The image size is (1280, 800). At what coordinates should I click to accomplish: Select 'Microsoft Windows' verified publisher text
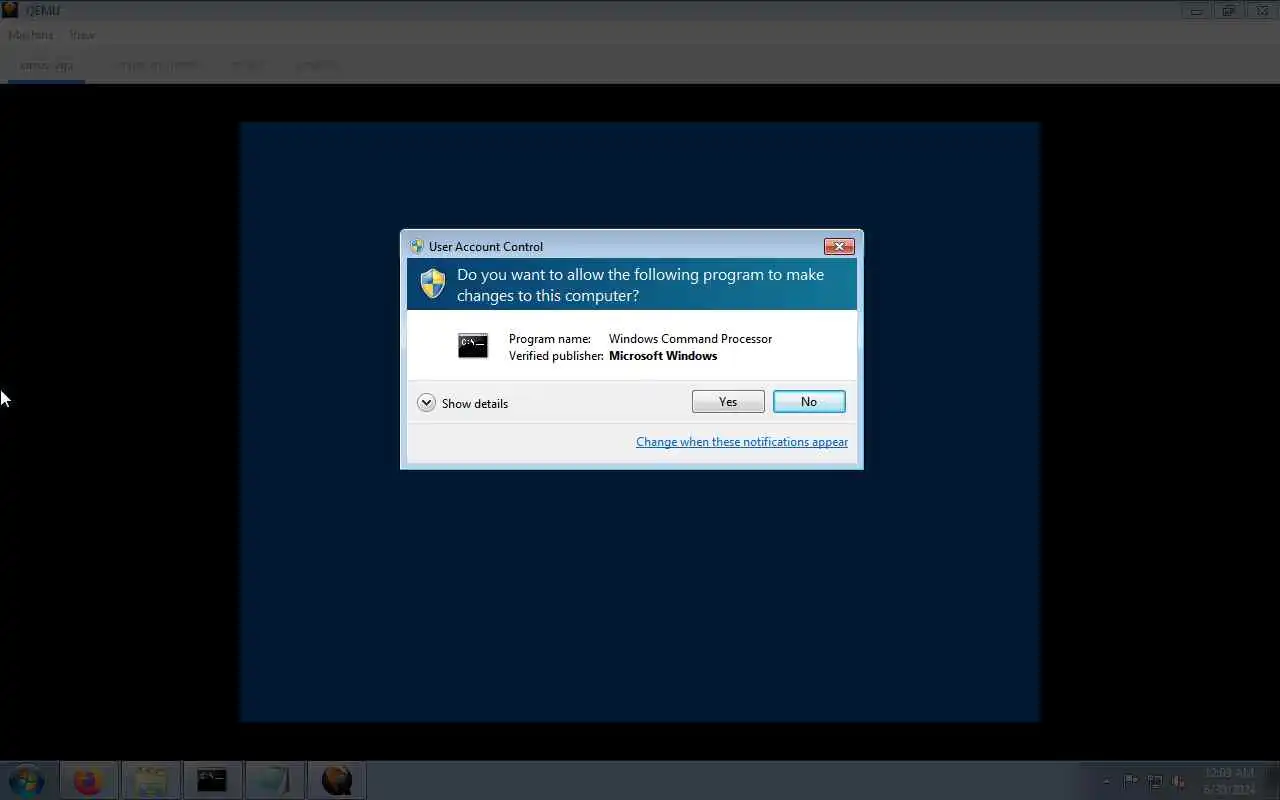pos(663,356)
